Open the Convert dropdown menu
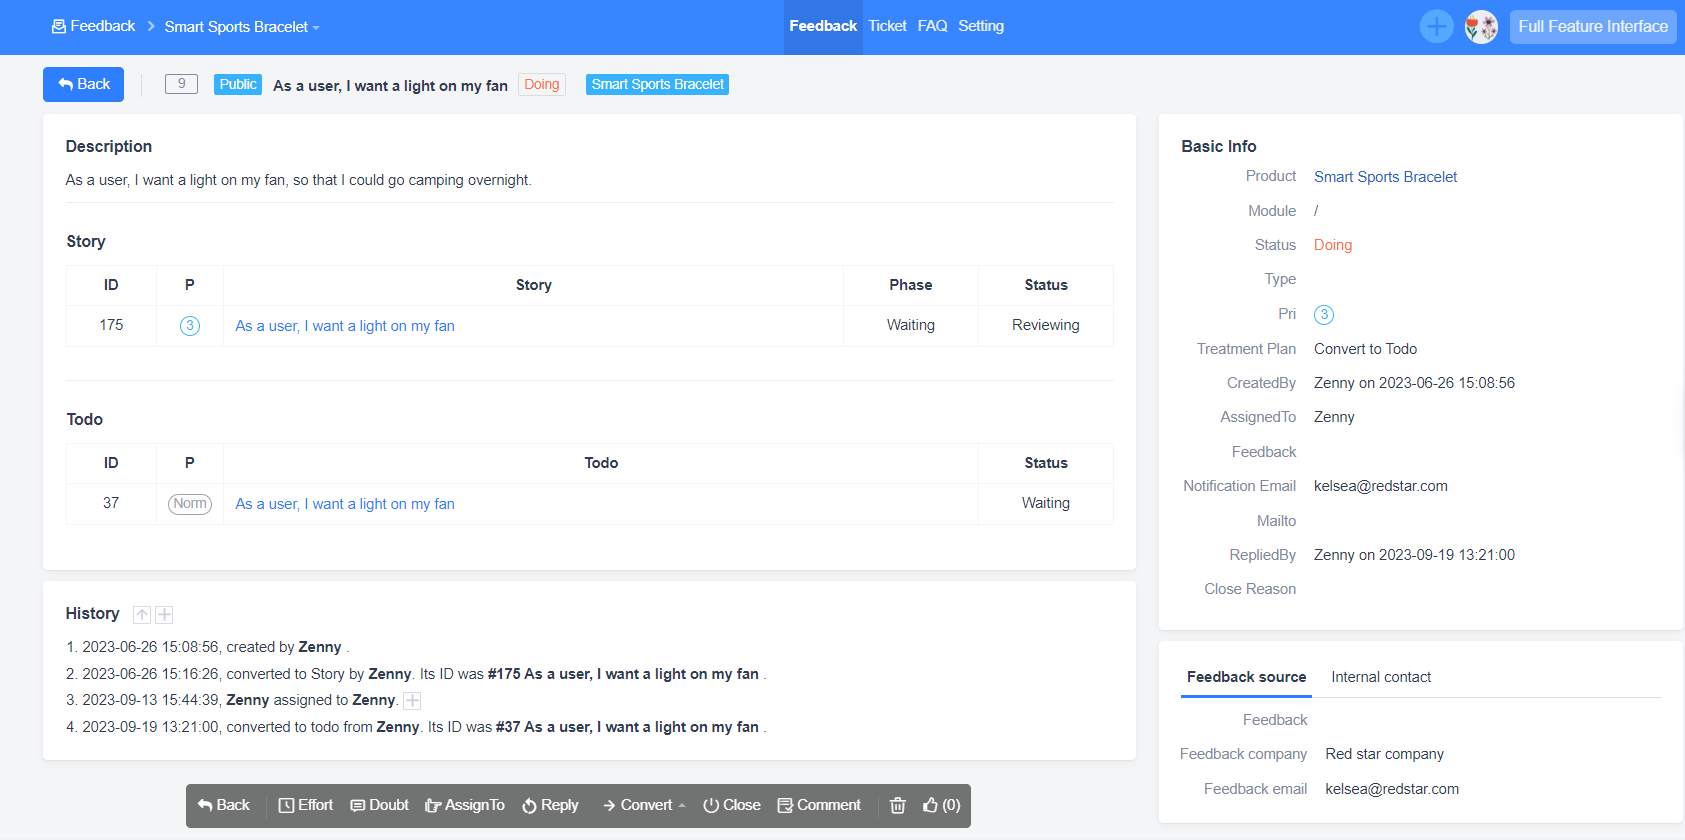 pyautogui.click(x=643, y=806)
